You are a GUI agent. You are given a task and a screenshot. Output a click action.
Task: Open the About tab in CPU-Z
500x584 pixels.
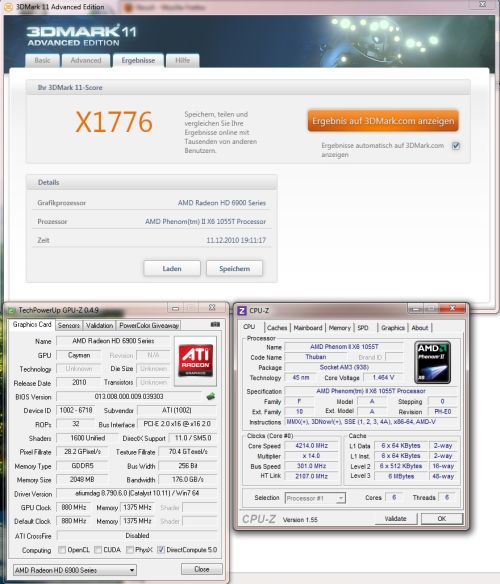pyautogui.click(x=420, y=328)
